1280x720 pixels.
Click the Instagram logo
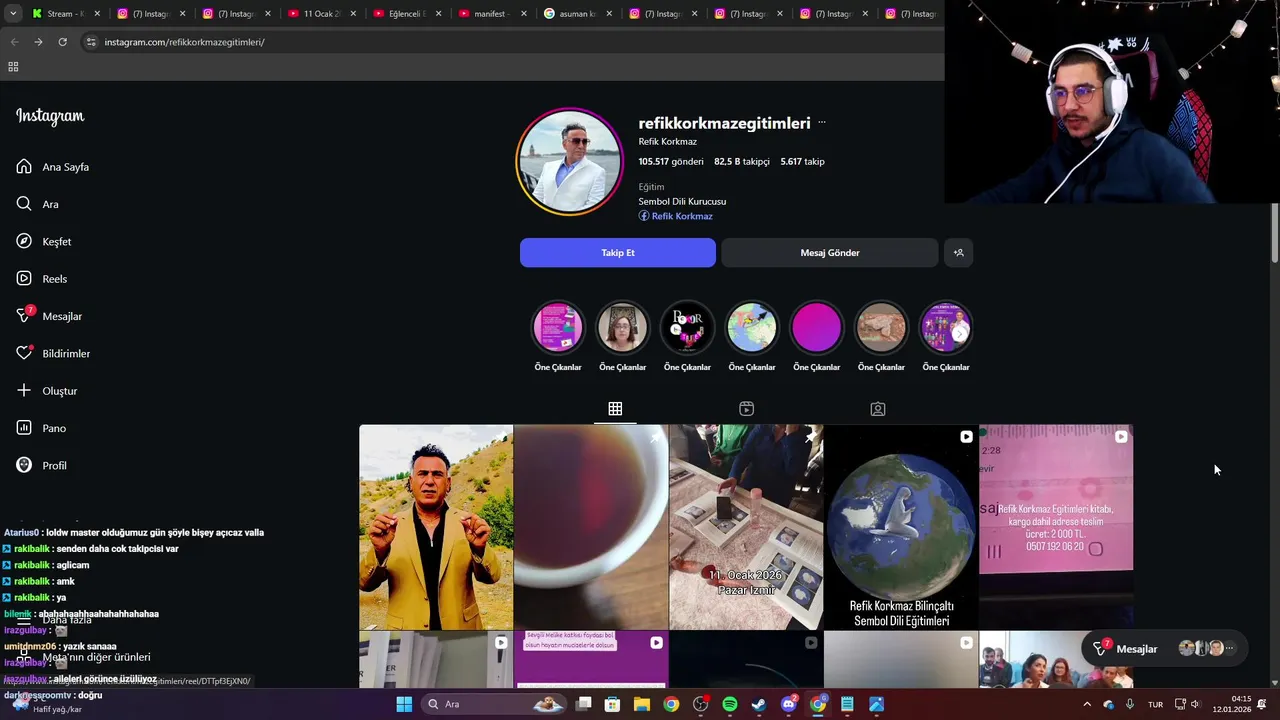point(50,116)
